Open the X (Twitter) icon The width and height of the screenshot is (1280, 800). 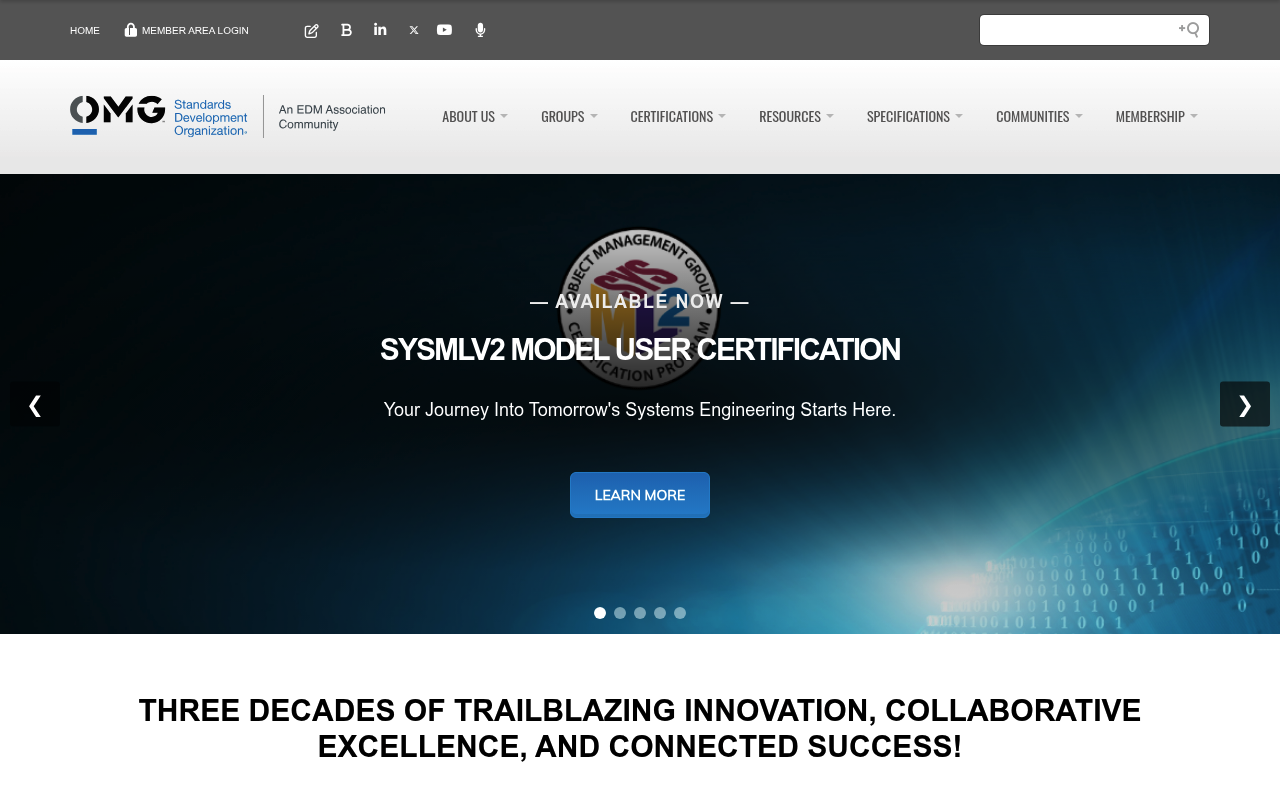tap(414, 30)
